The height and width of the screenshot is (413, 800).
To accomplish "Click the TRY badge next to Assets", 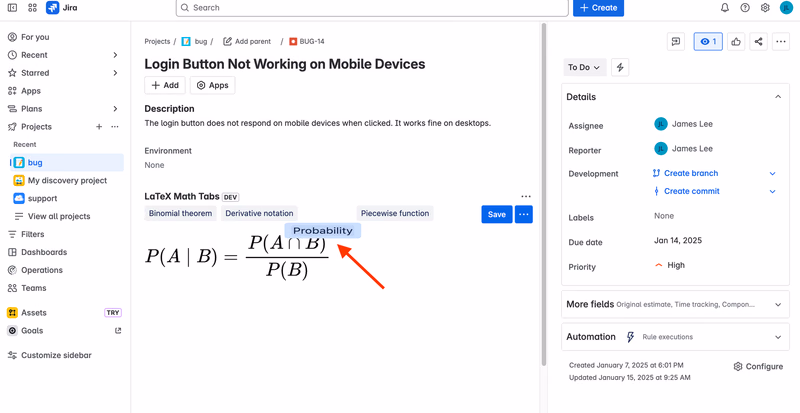I will (x=113, y=312).
